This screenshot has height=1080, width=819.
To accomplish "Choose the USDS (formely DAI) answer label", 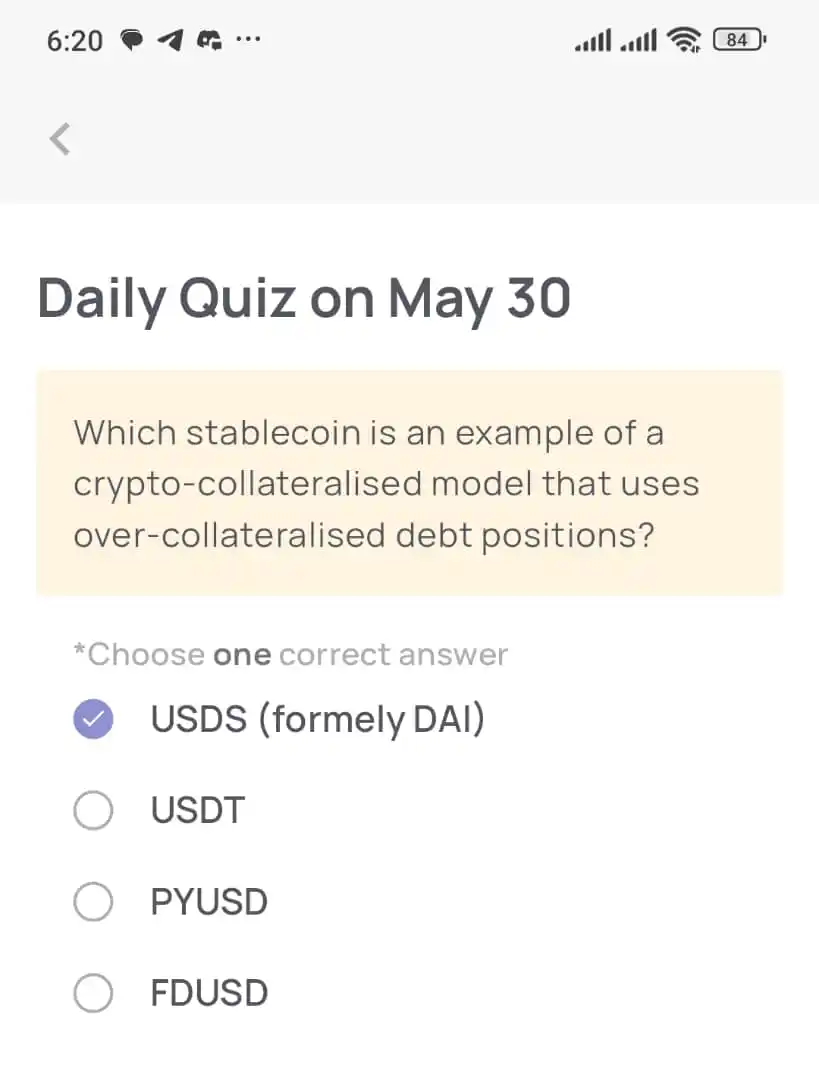I will 318,720.
